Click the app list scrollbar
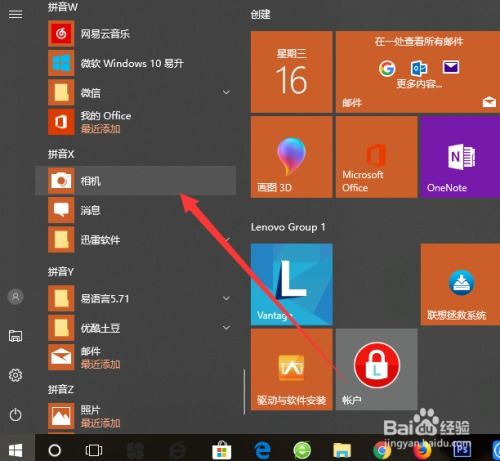 click(244, 391)
